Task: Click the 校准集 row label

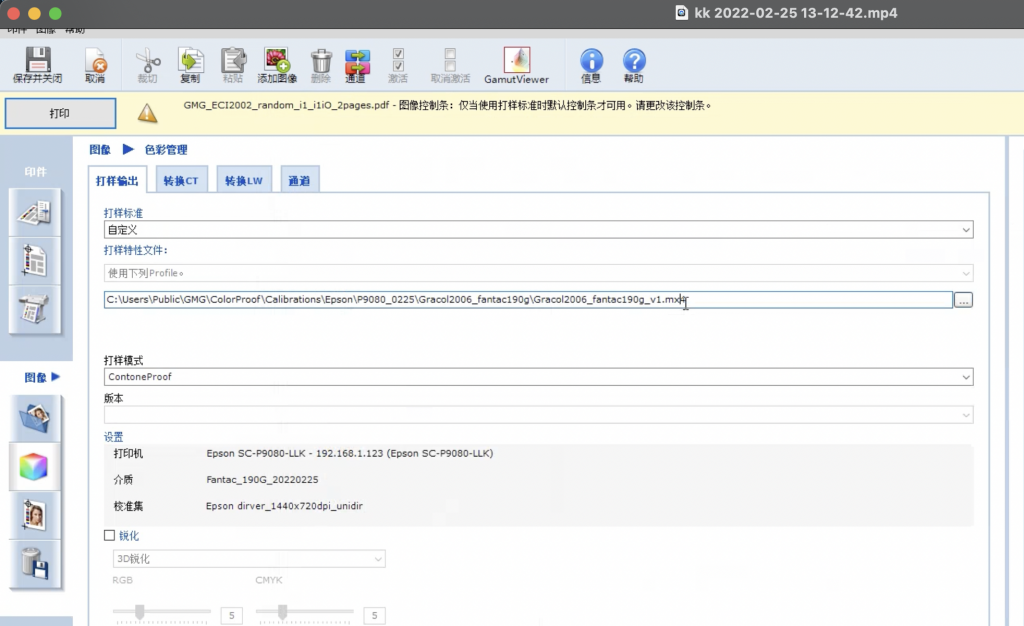Action: [128, 506]
